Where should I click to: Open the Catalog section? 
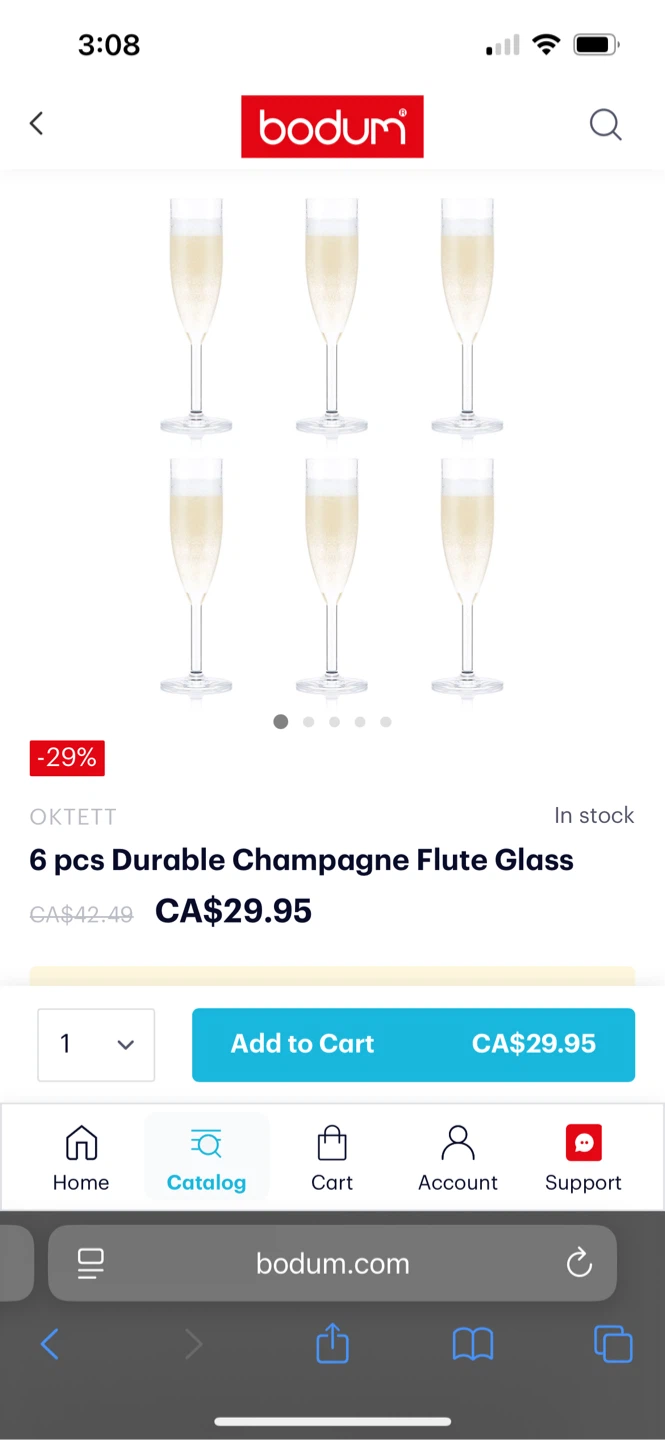(x=206, y=1157)
